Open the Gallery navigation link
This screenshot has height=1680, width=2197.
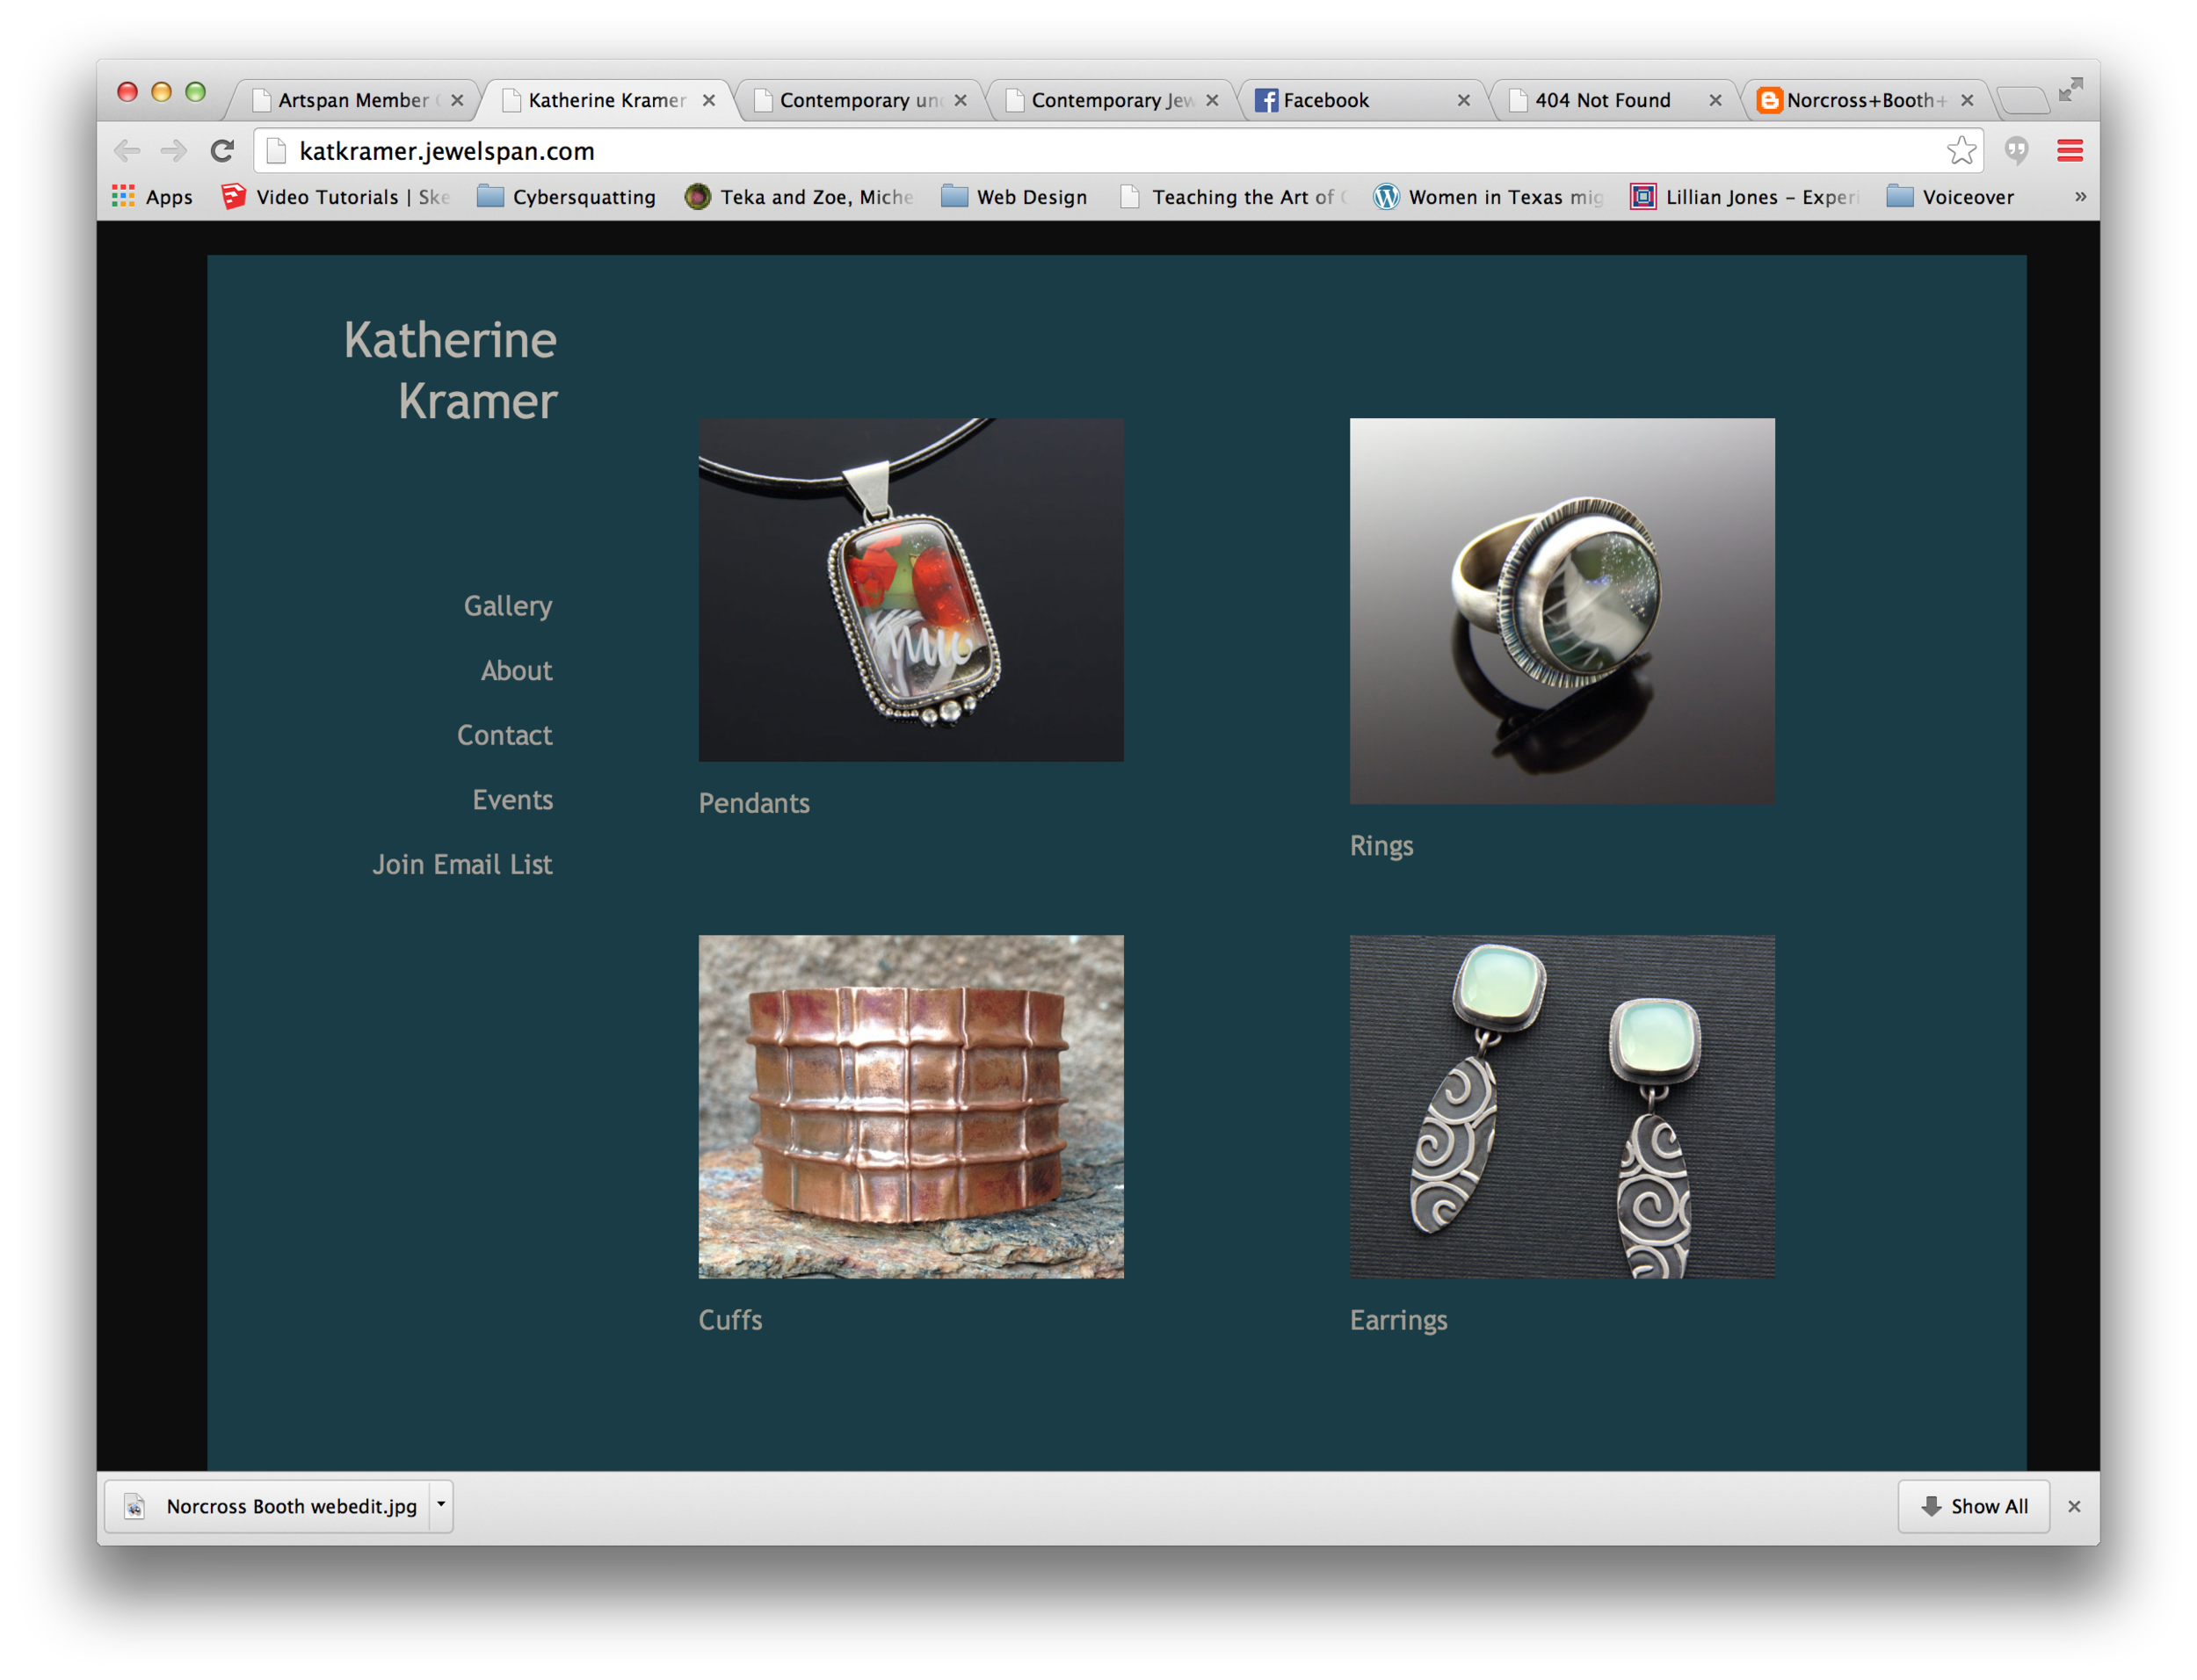point(507,606)
